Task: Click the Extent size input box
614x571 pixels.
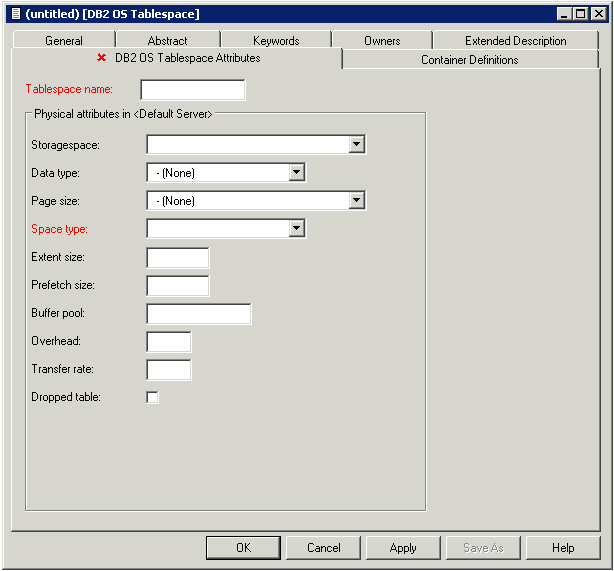Action: (177, 258)
